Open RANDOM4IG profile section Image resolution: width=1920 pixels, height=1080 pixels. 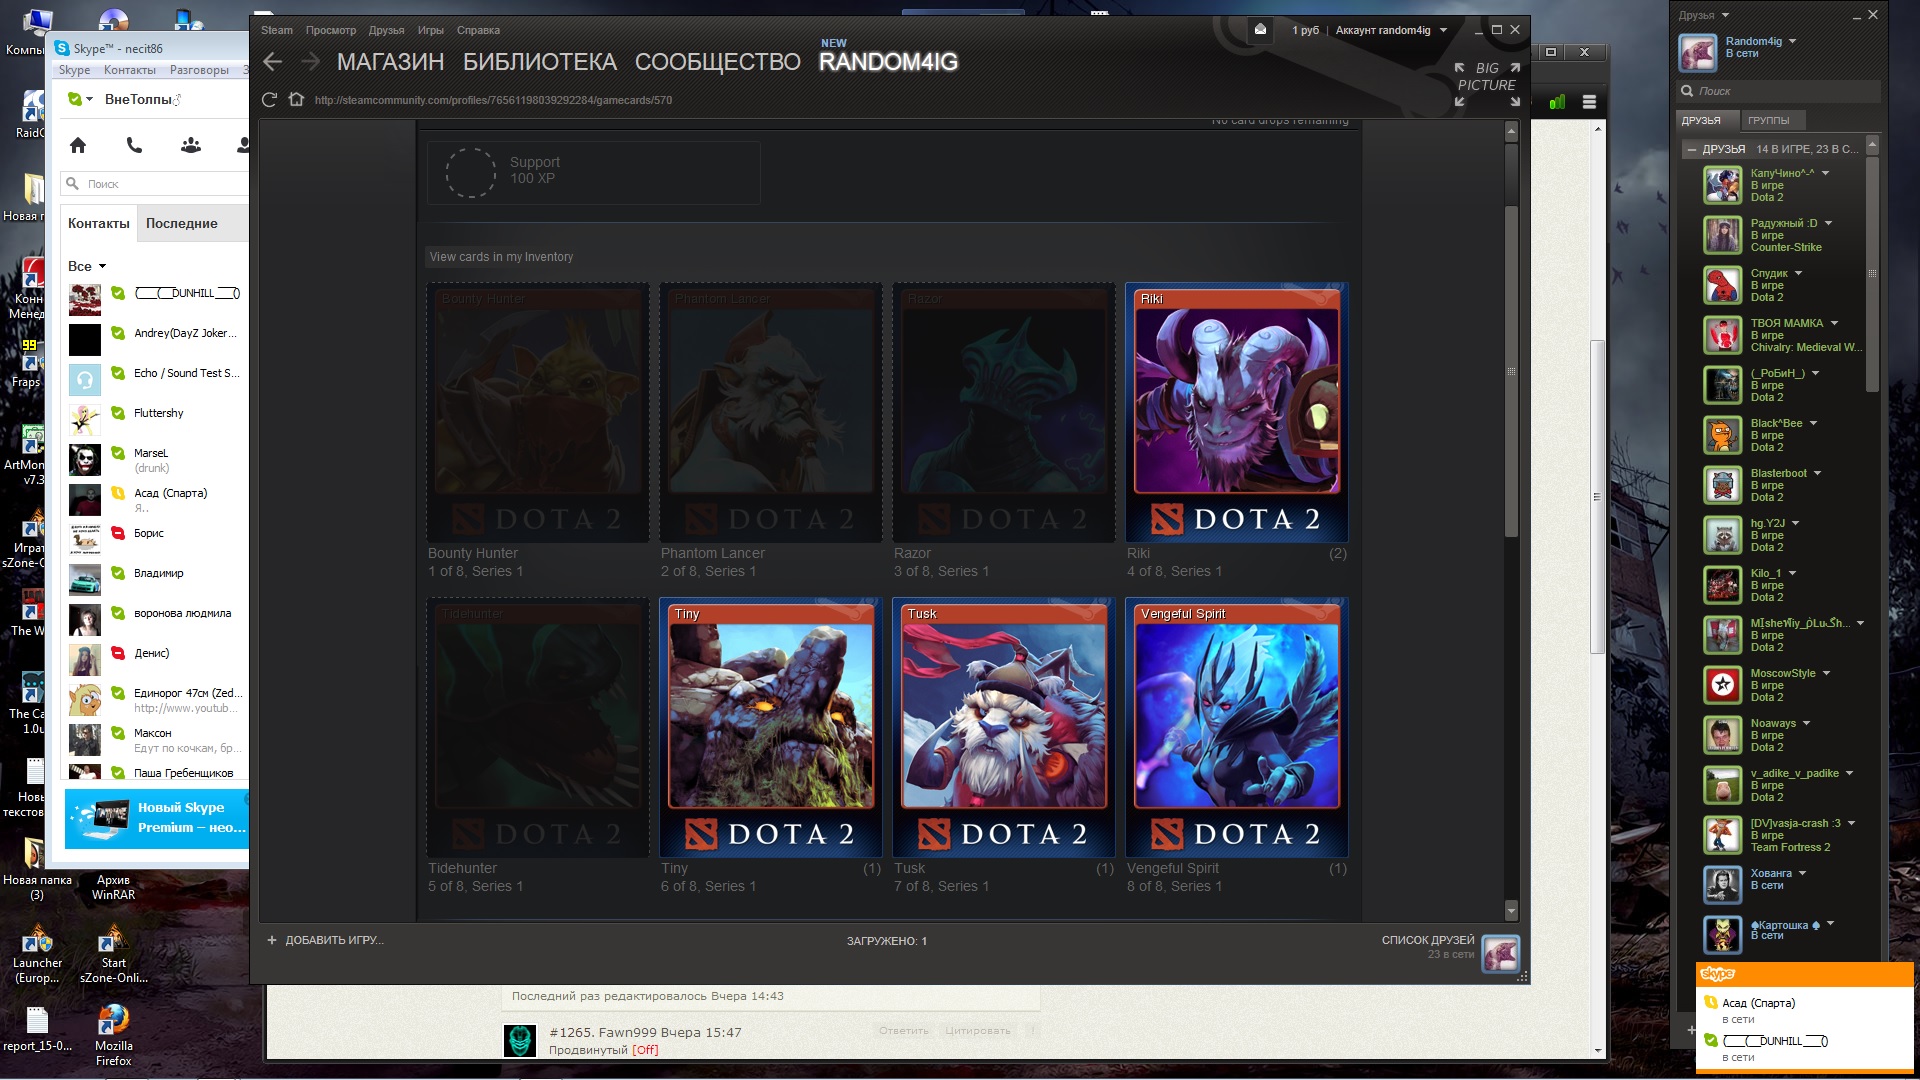[x=888, y=62]
